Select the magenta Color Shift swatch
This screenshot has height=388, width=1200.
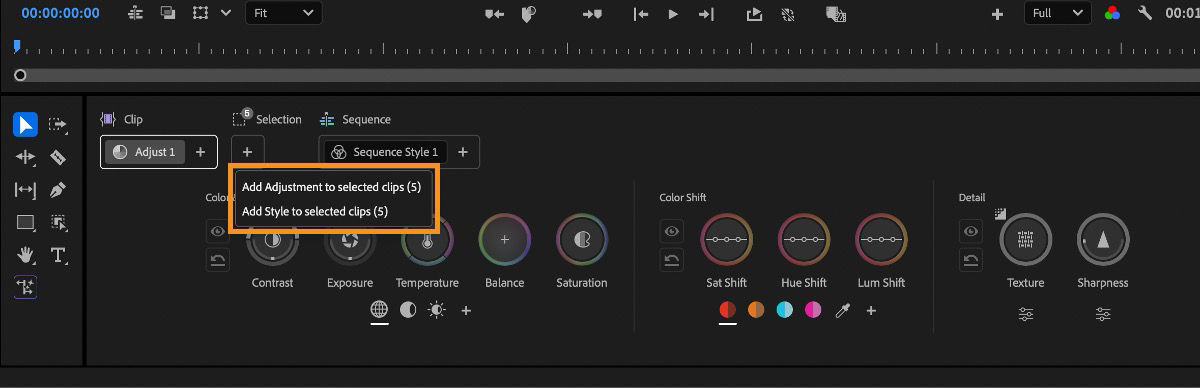(813, 310)
